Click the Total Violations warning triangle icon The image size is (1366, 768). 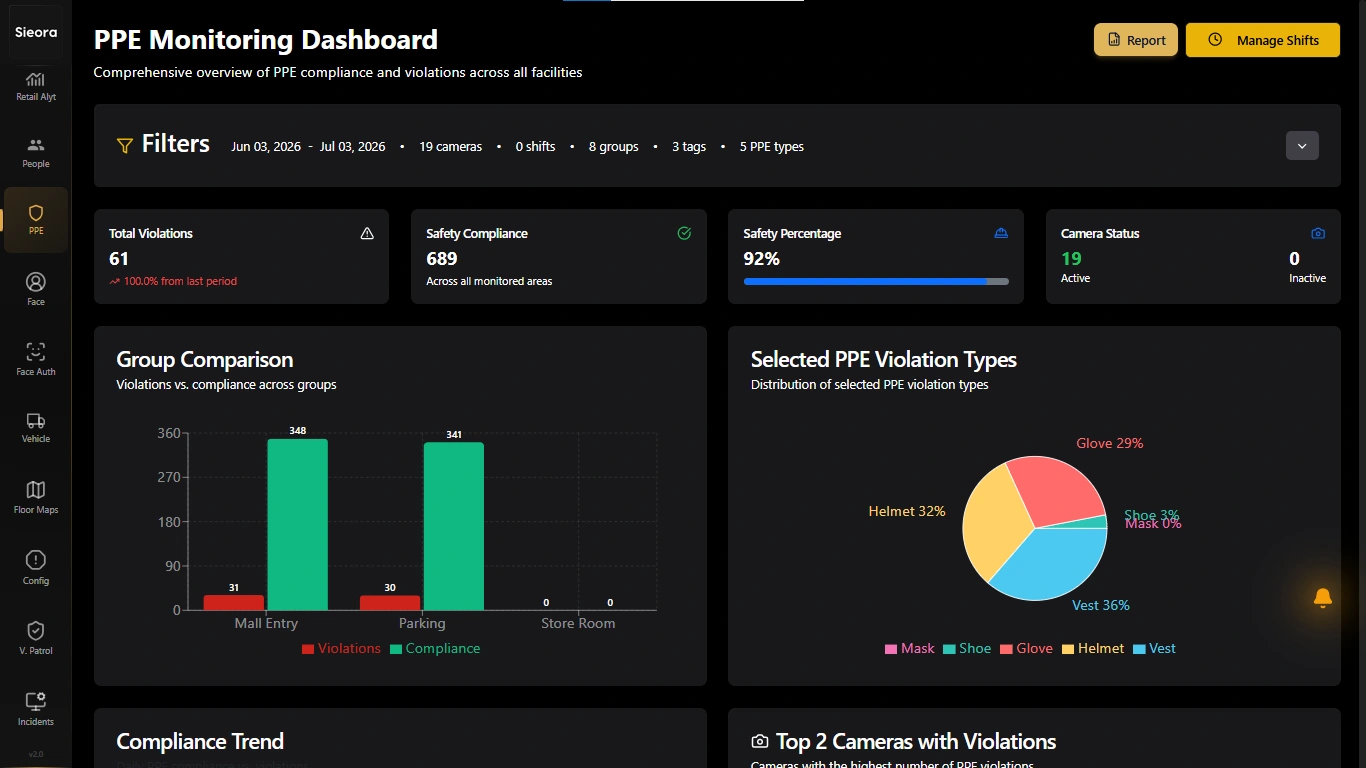coord(367,233)
